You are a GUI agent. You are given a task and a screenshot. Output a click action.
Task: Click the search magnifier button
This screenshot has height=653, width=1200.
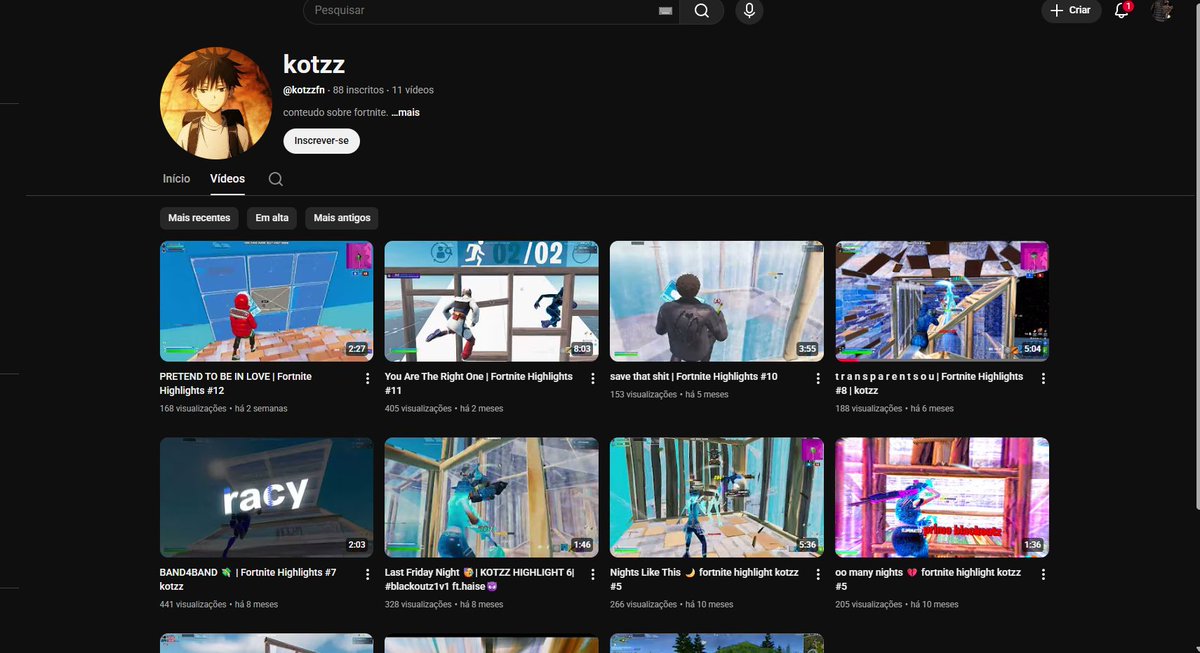tap(702, 10)
